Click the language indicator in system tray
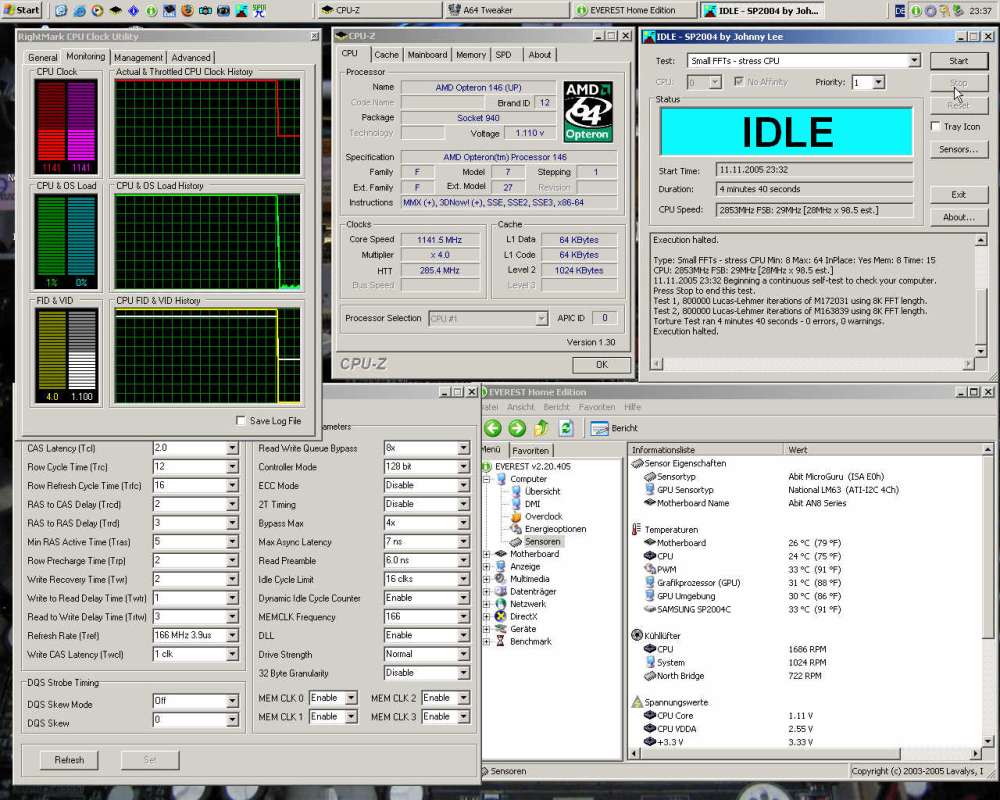This screenshot has height=800, width=1000. coord(899,10)
